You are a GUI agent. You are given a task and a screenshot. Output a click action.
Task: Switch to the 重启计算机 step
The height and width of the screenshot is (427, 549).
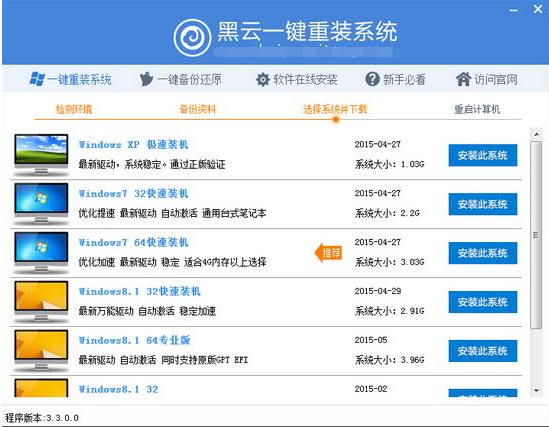pyautogui.click(x=477, y=109)
